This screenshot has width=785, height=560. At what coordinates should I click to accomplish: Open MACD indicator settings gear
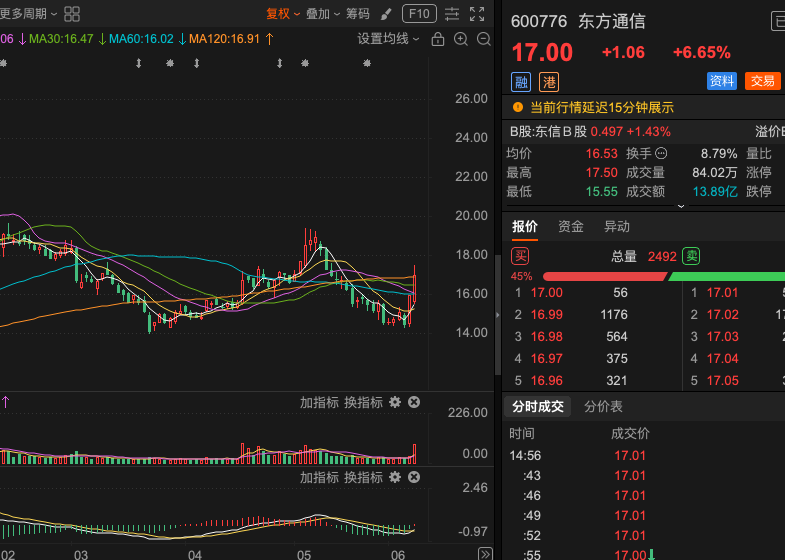pos(395,477)
